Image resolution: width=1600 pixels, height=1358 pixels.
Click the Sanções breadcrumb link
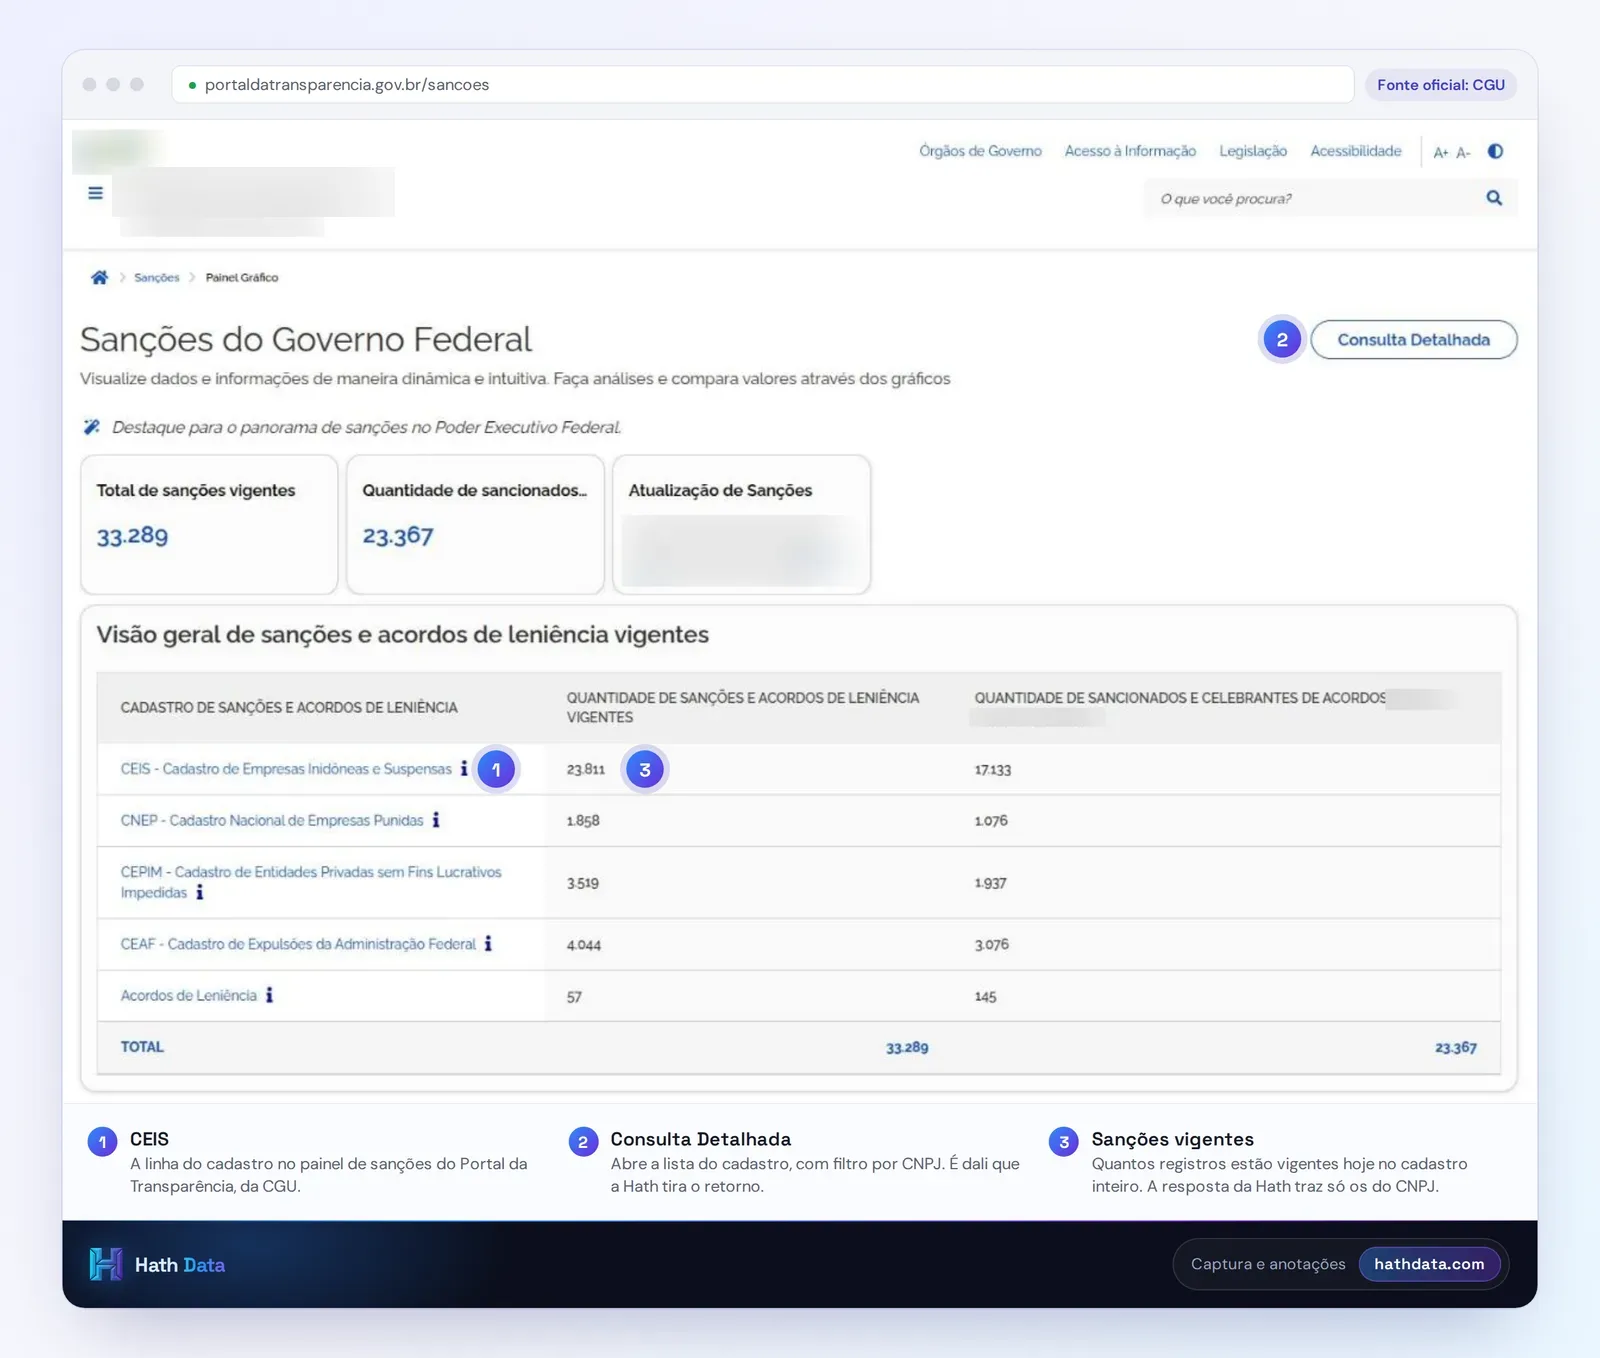[x=157, y=277]
